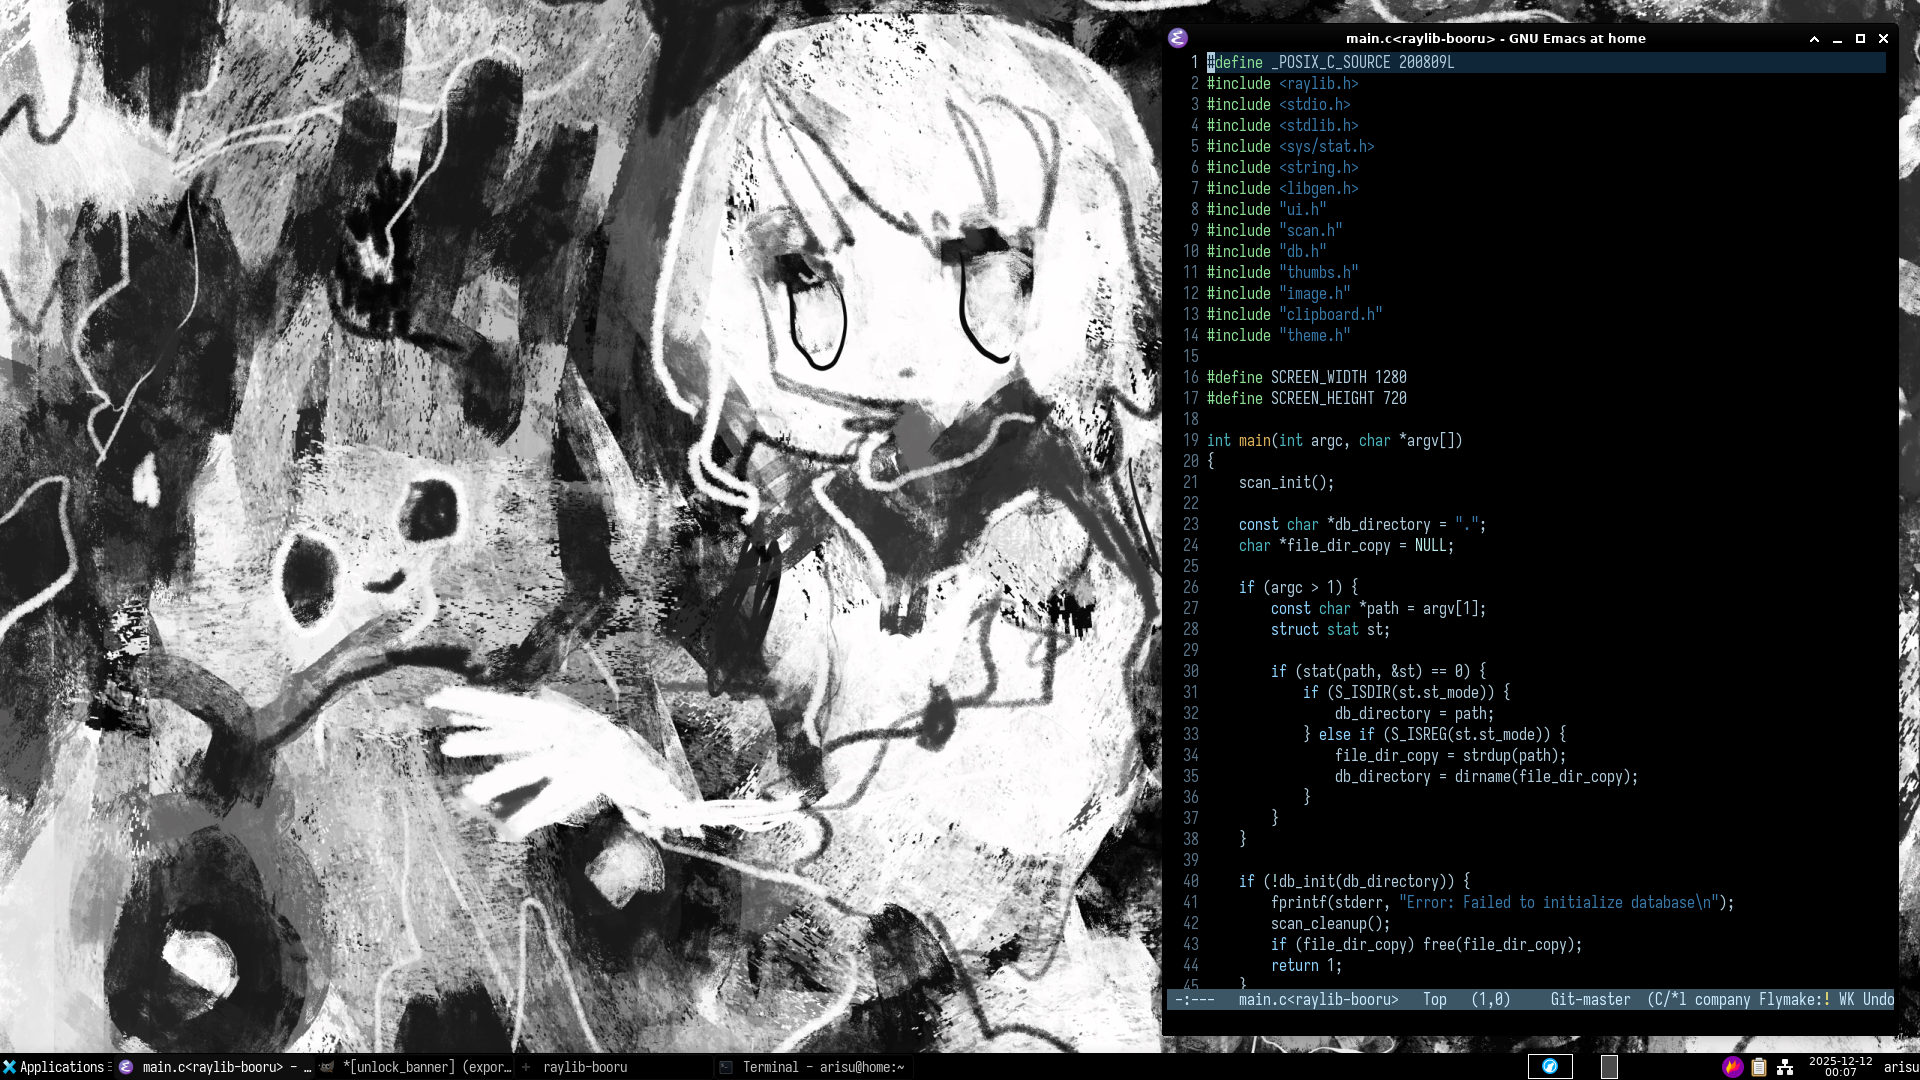Switch to GIMP unlock_banner window
1920x1080 pixels.
(x=425, y=1067)
